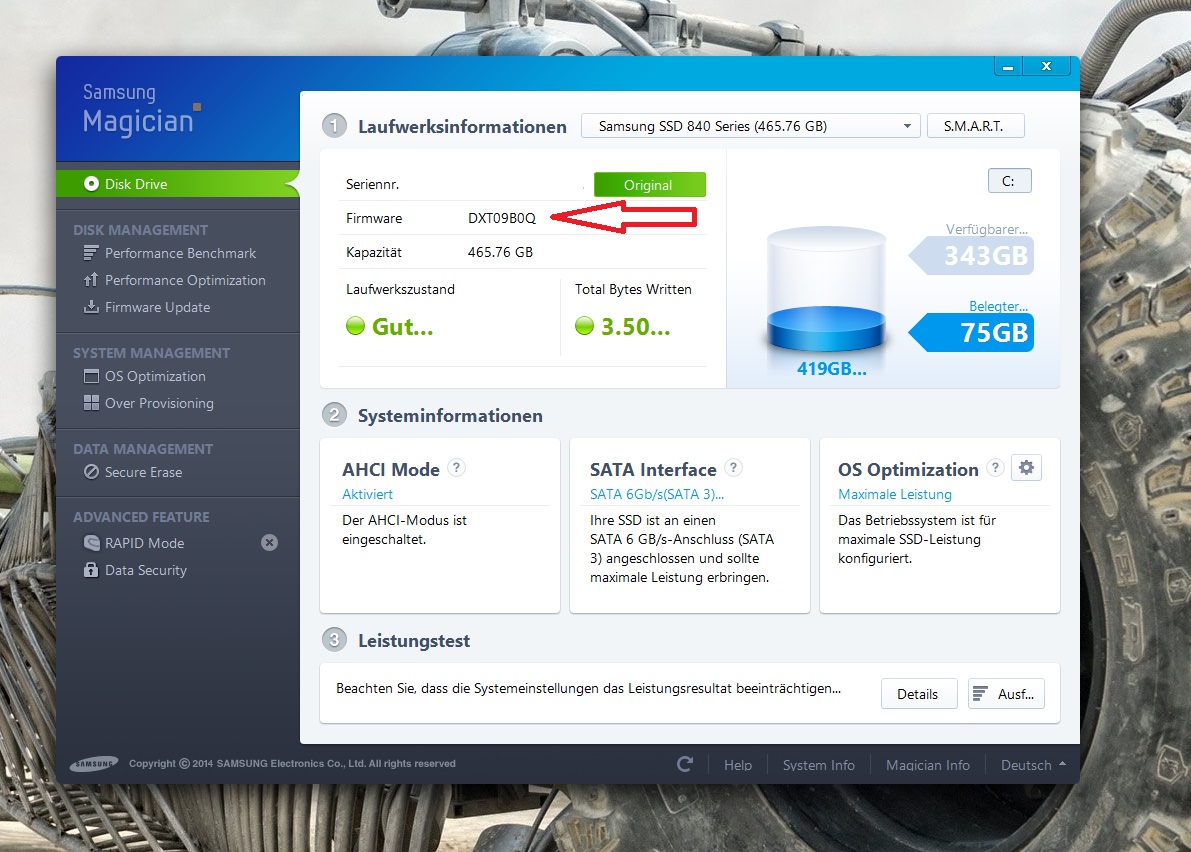The height and width of the screenshot is (852, 1191).
Task: Open the Over Provisioning page
Action: coord(159,403)
